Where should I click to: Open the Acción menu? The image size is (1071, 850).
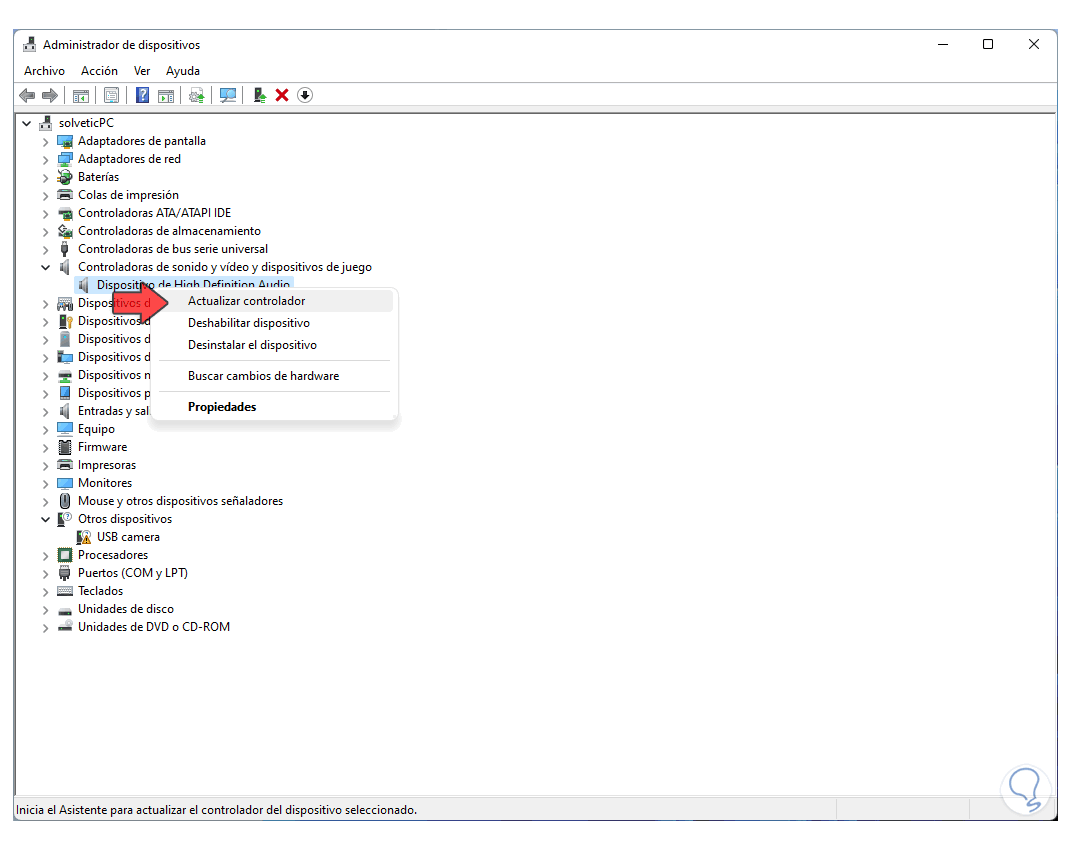click(99, 71)
